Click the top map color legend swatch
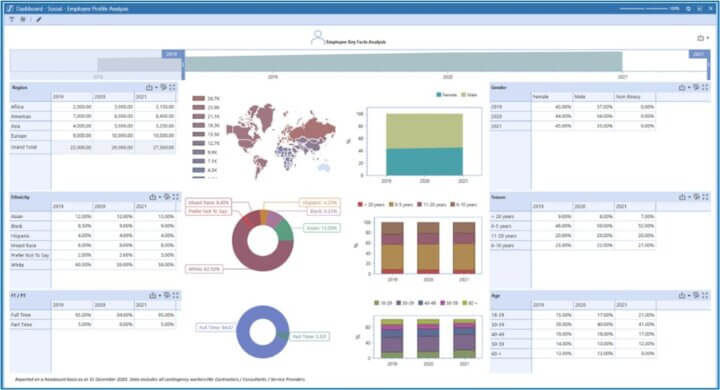 point(198,98)
